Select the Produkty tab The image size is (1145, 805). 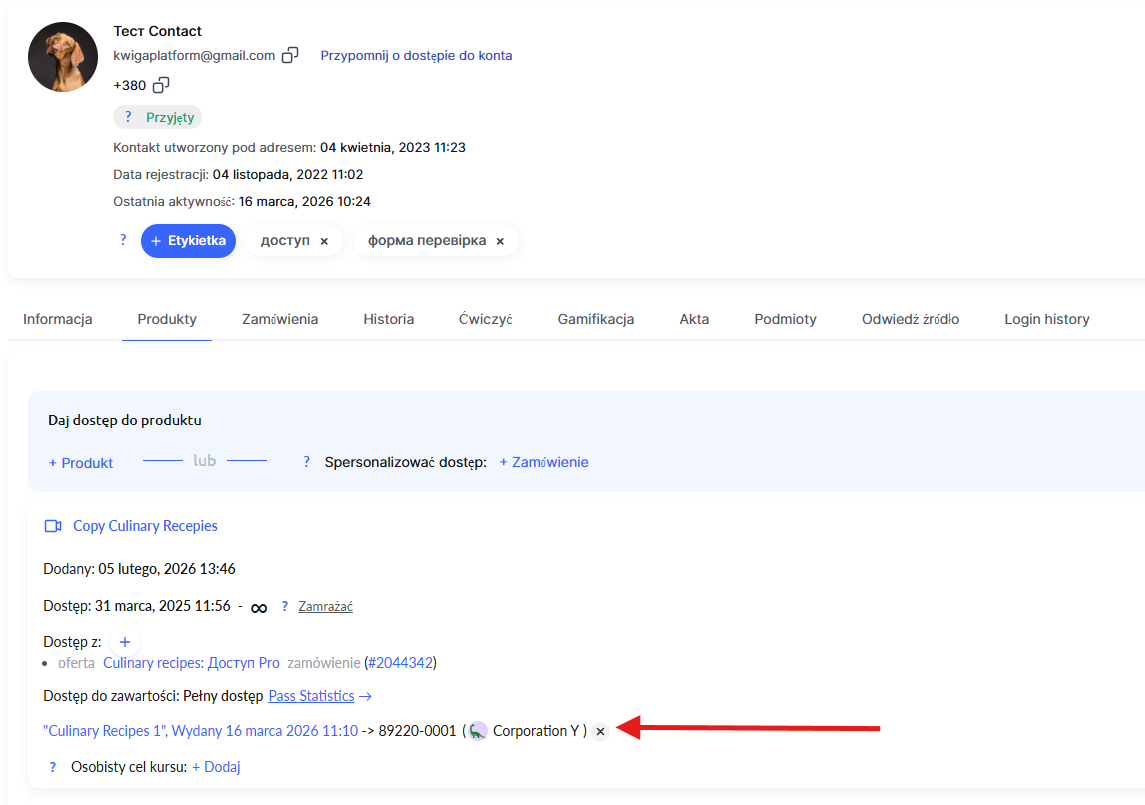[167, 319]
